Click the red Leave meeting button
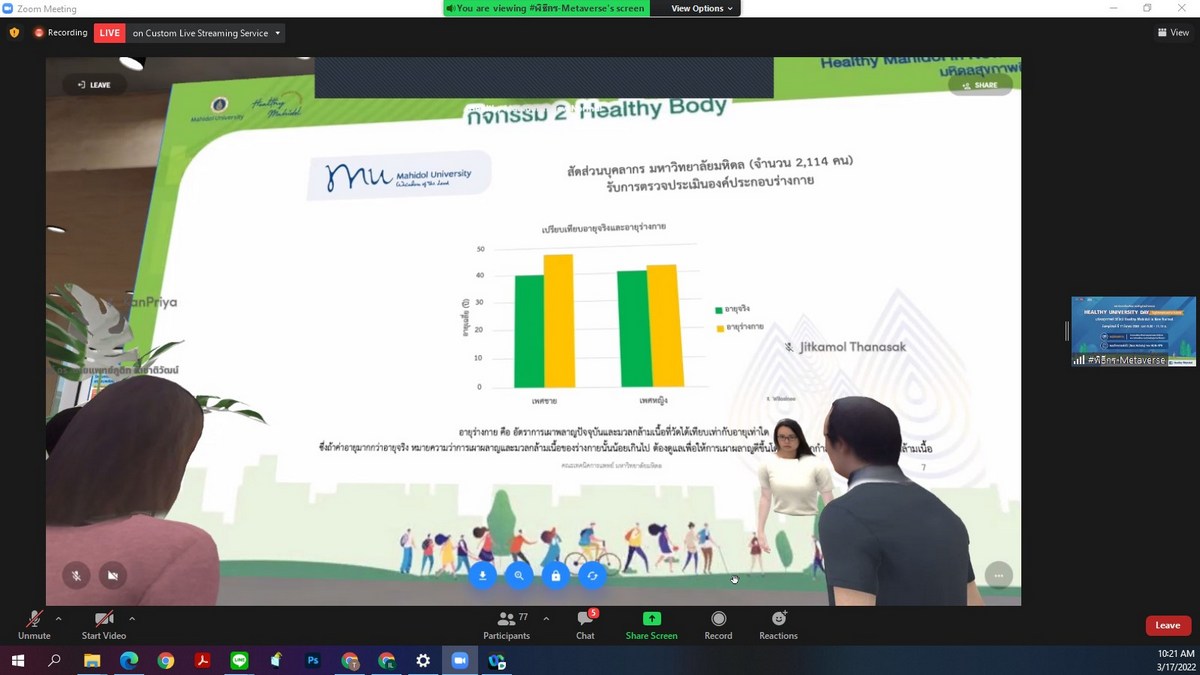This screenshot has width=1200, height=675. [1167, 625]
